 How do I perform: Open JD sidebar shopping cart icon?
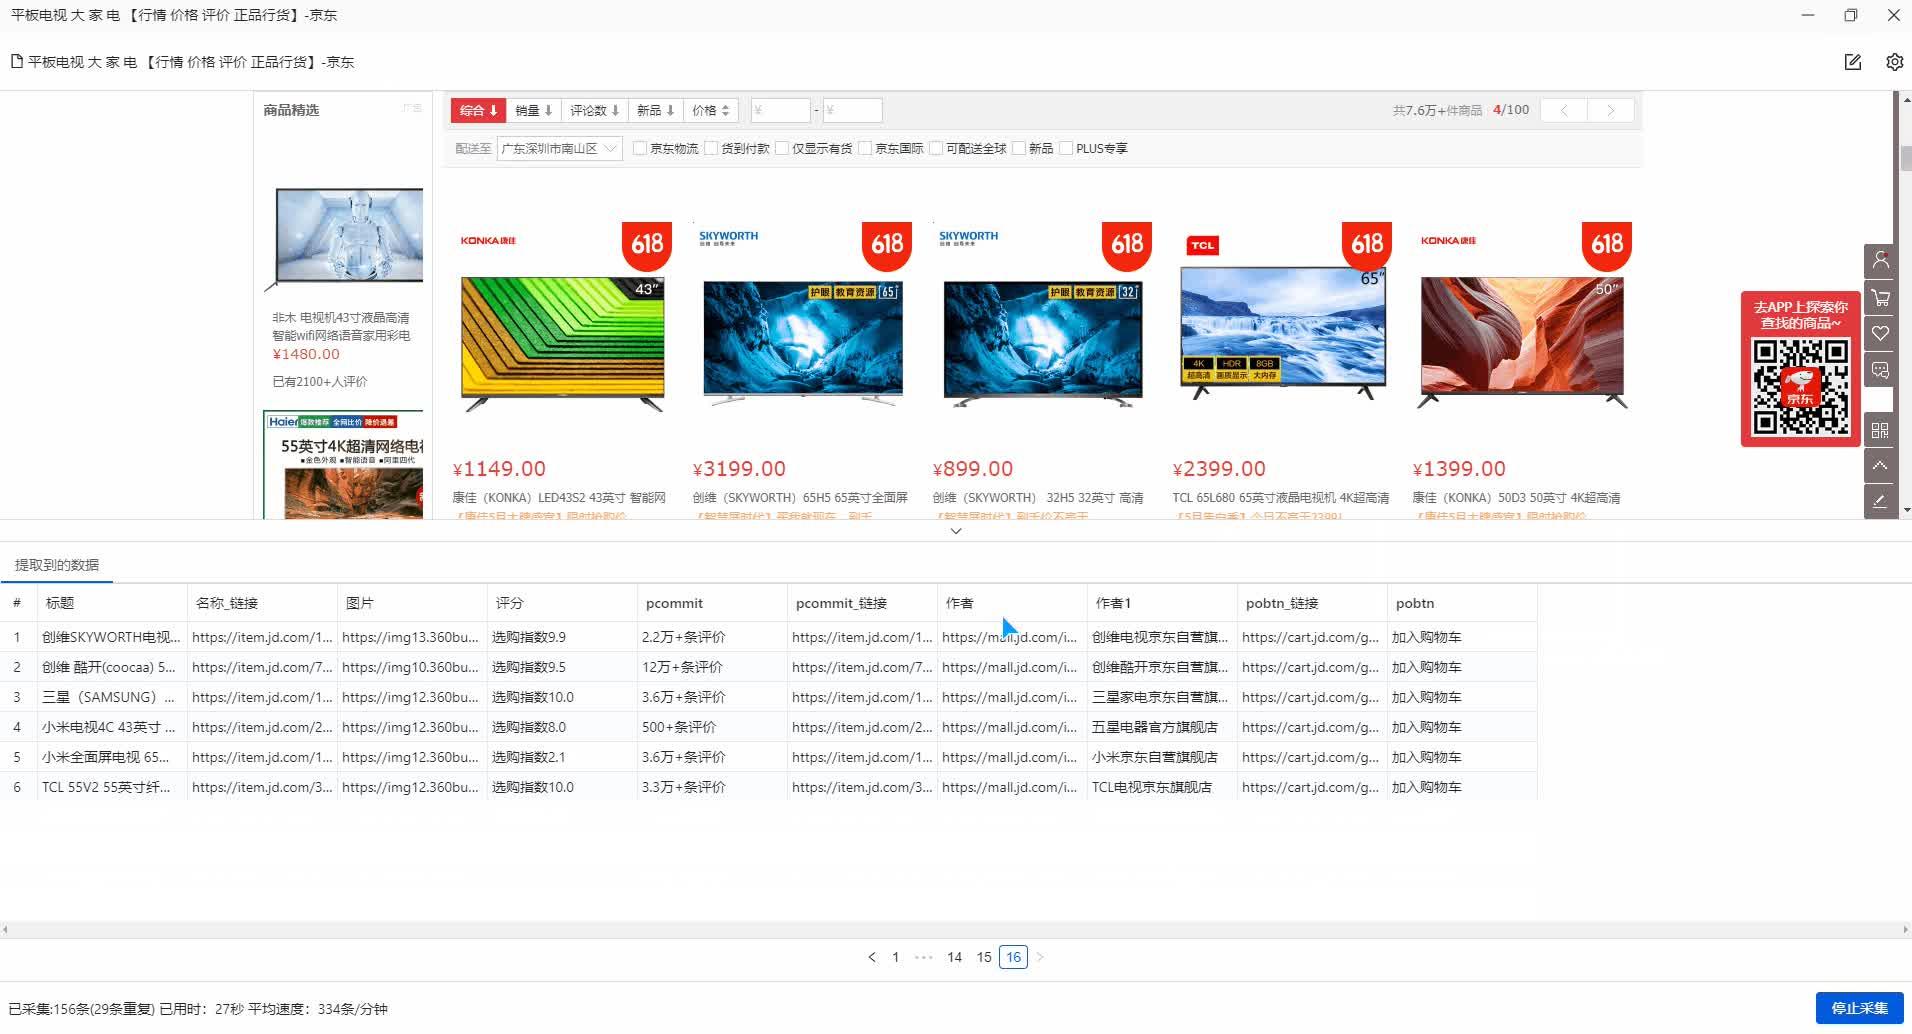coord(1880,297)
